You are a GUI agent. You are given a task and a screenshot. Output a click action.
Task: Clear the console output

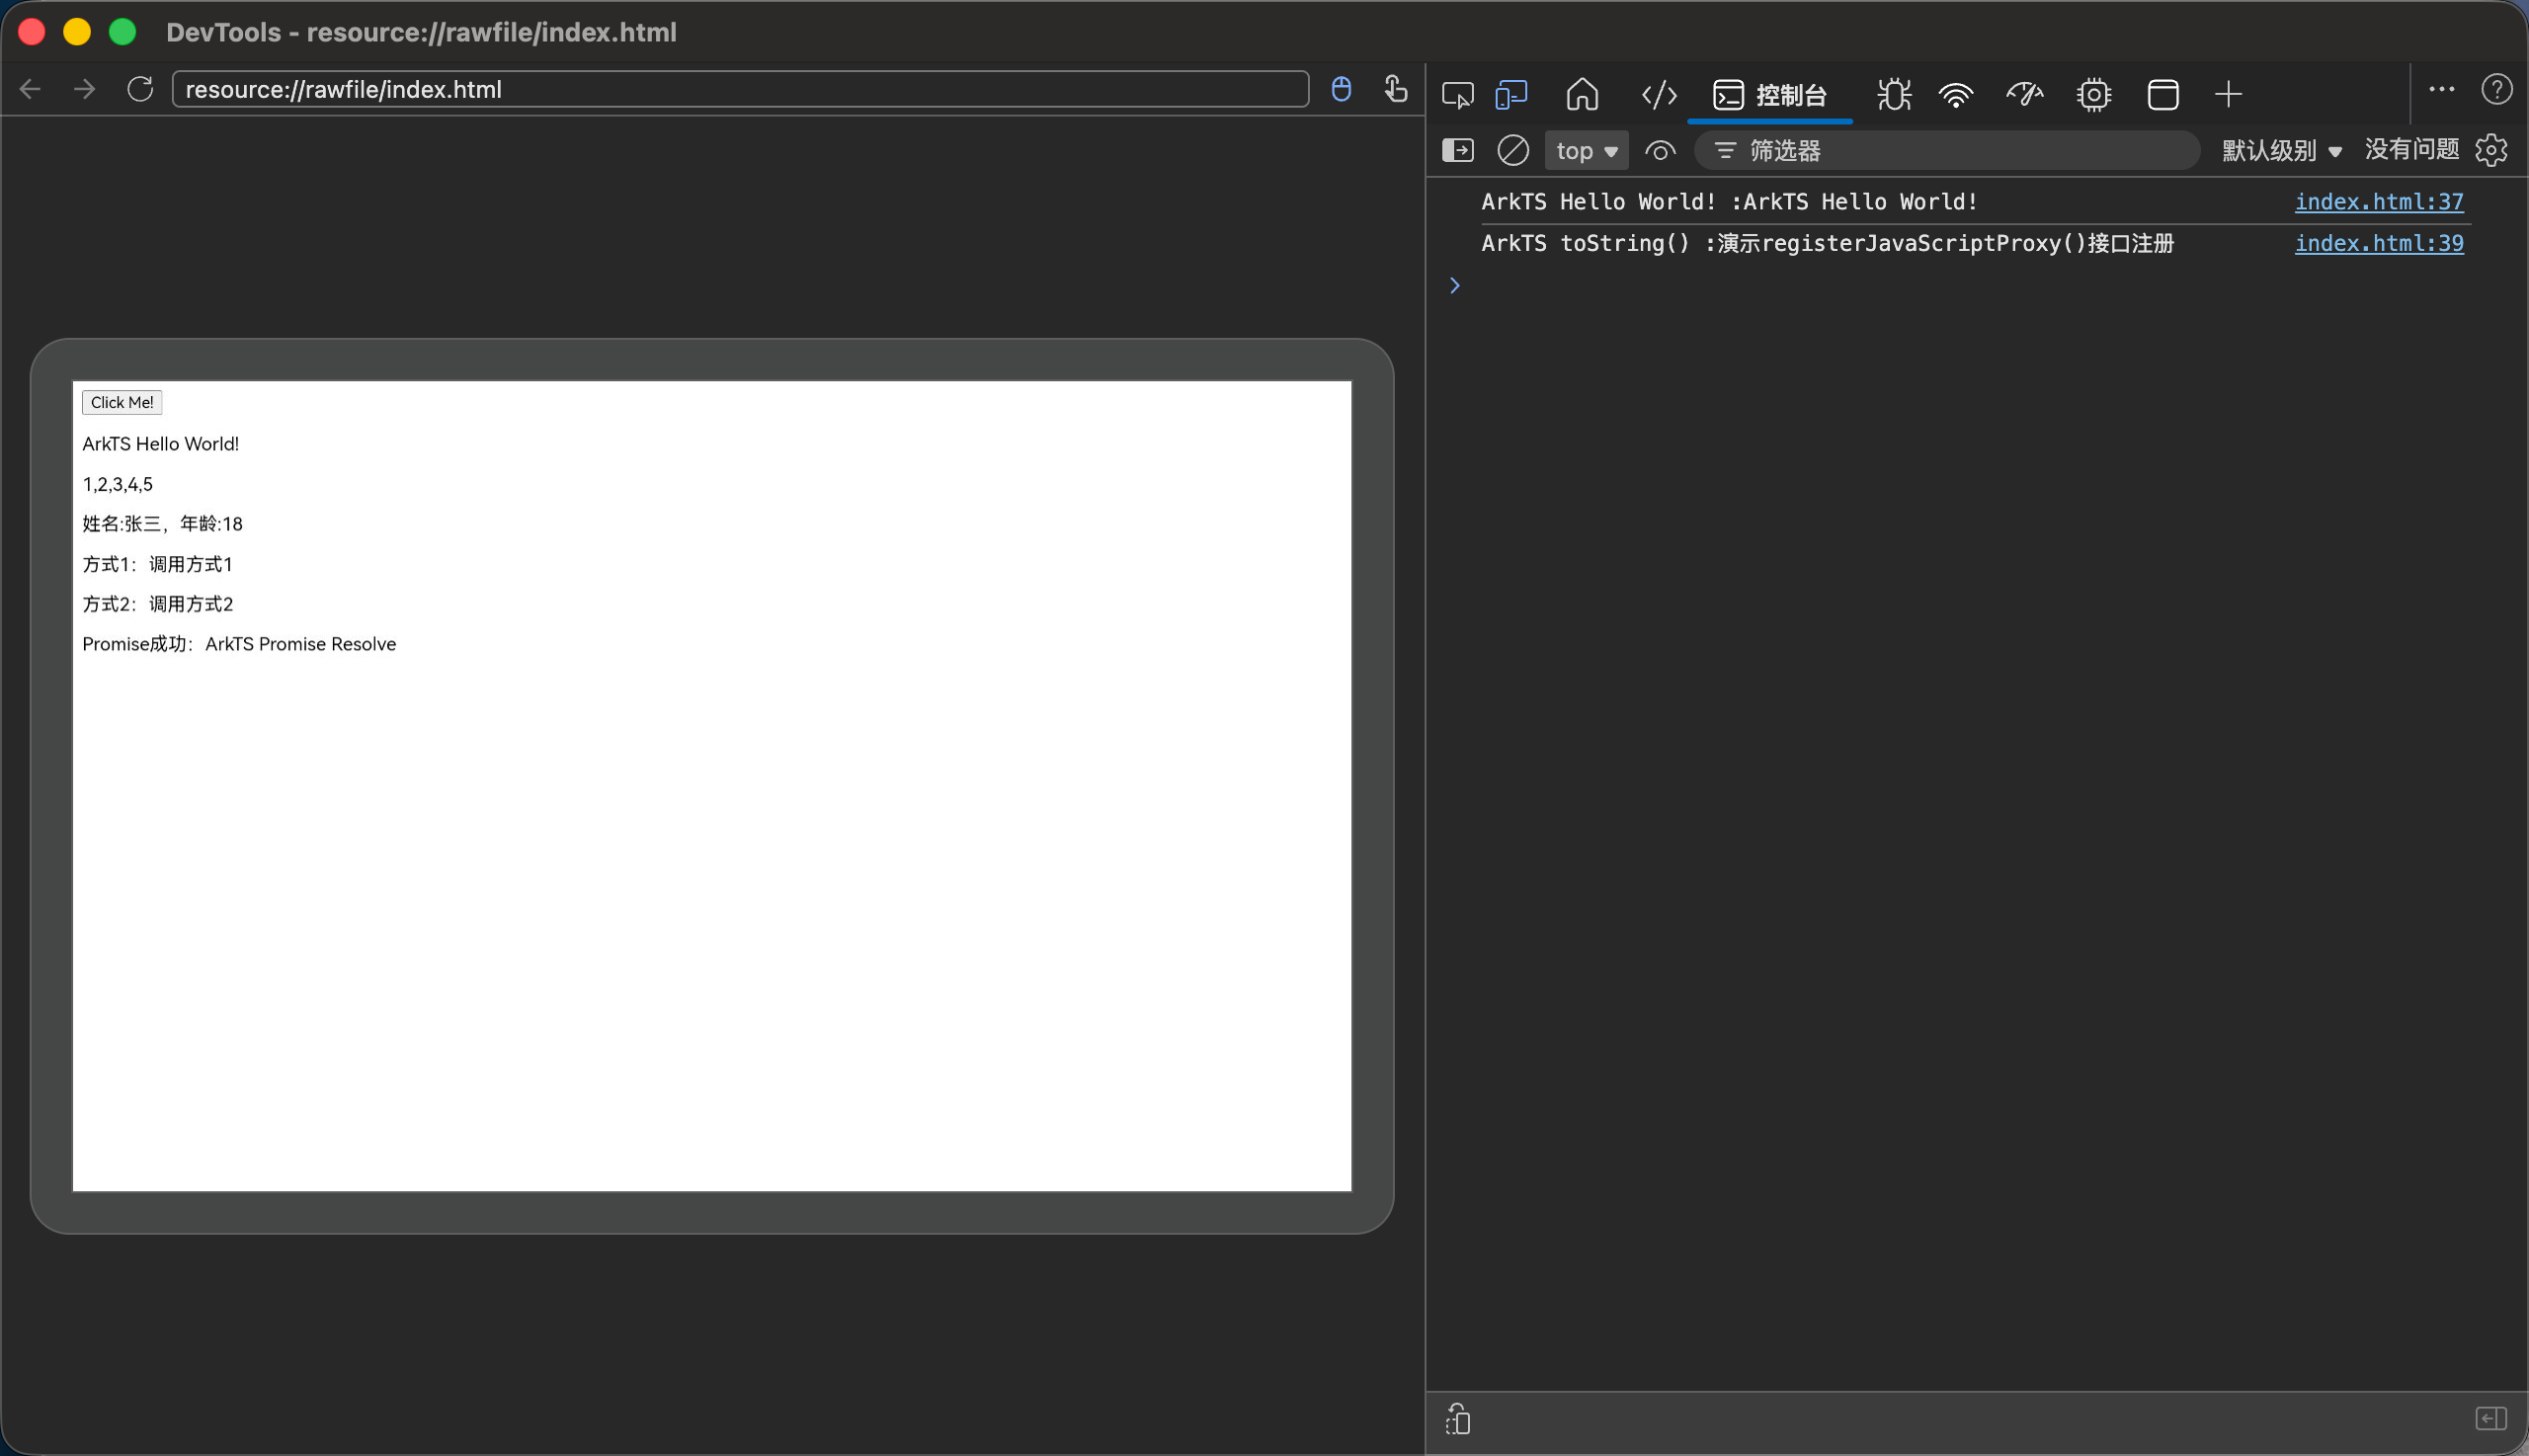(x=1512, y=151)
